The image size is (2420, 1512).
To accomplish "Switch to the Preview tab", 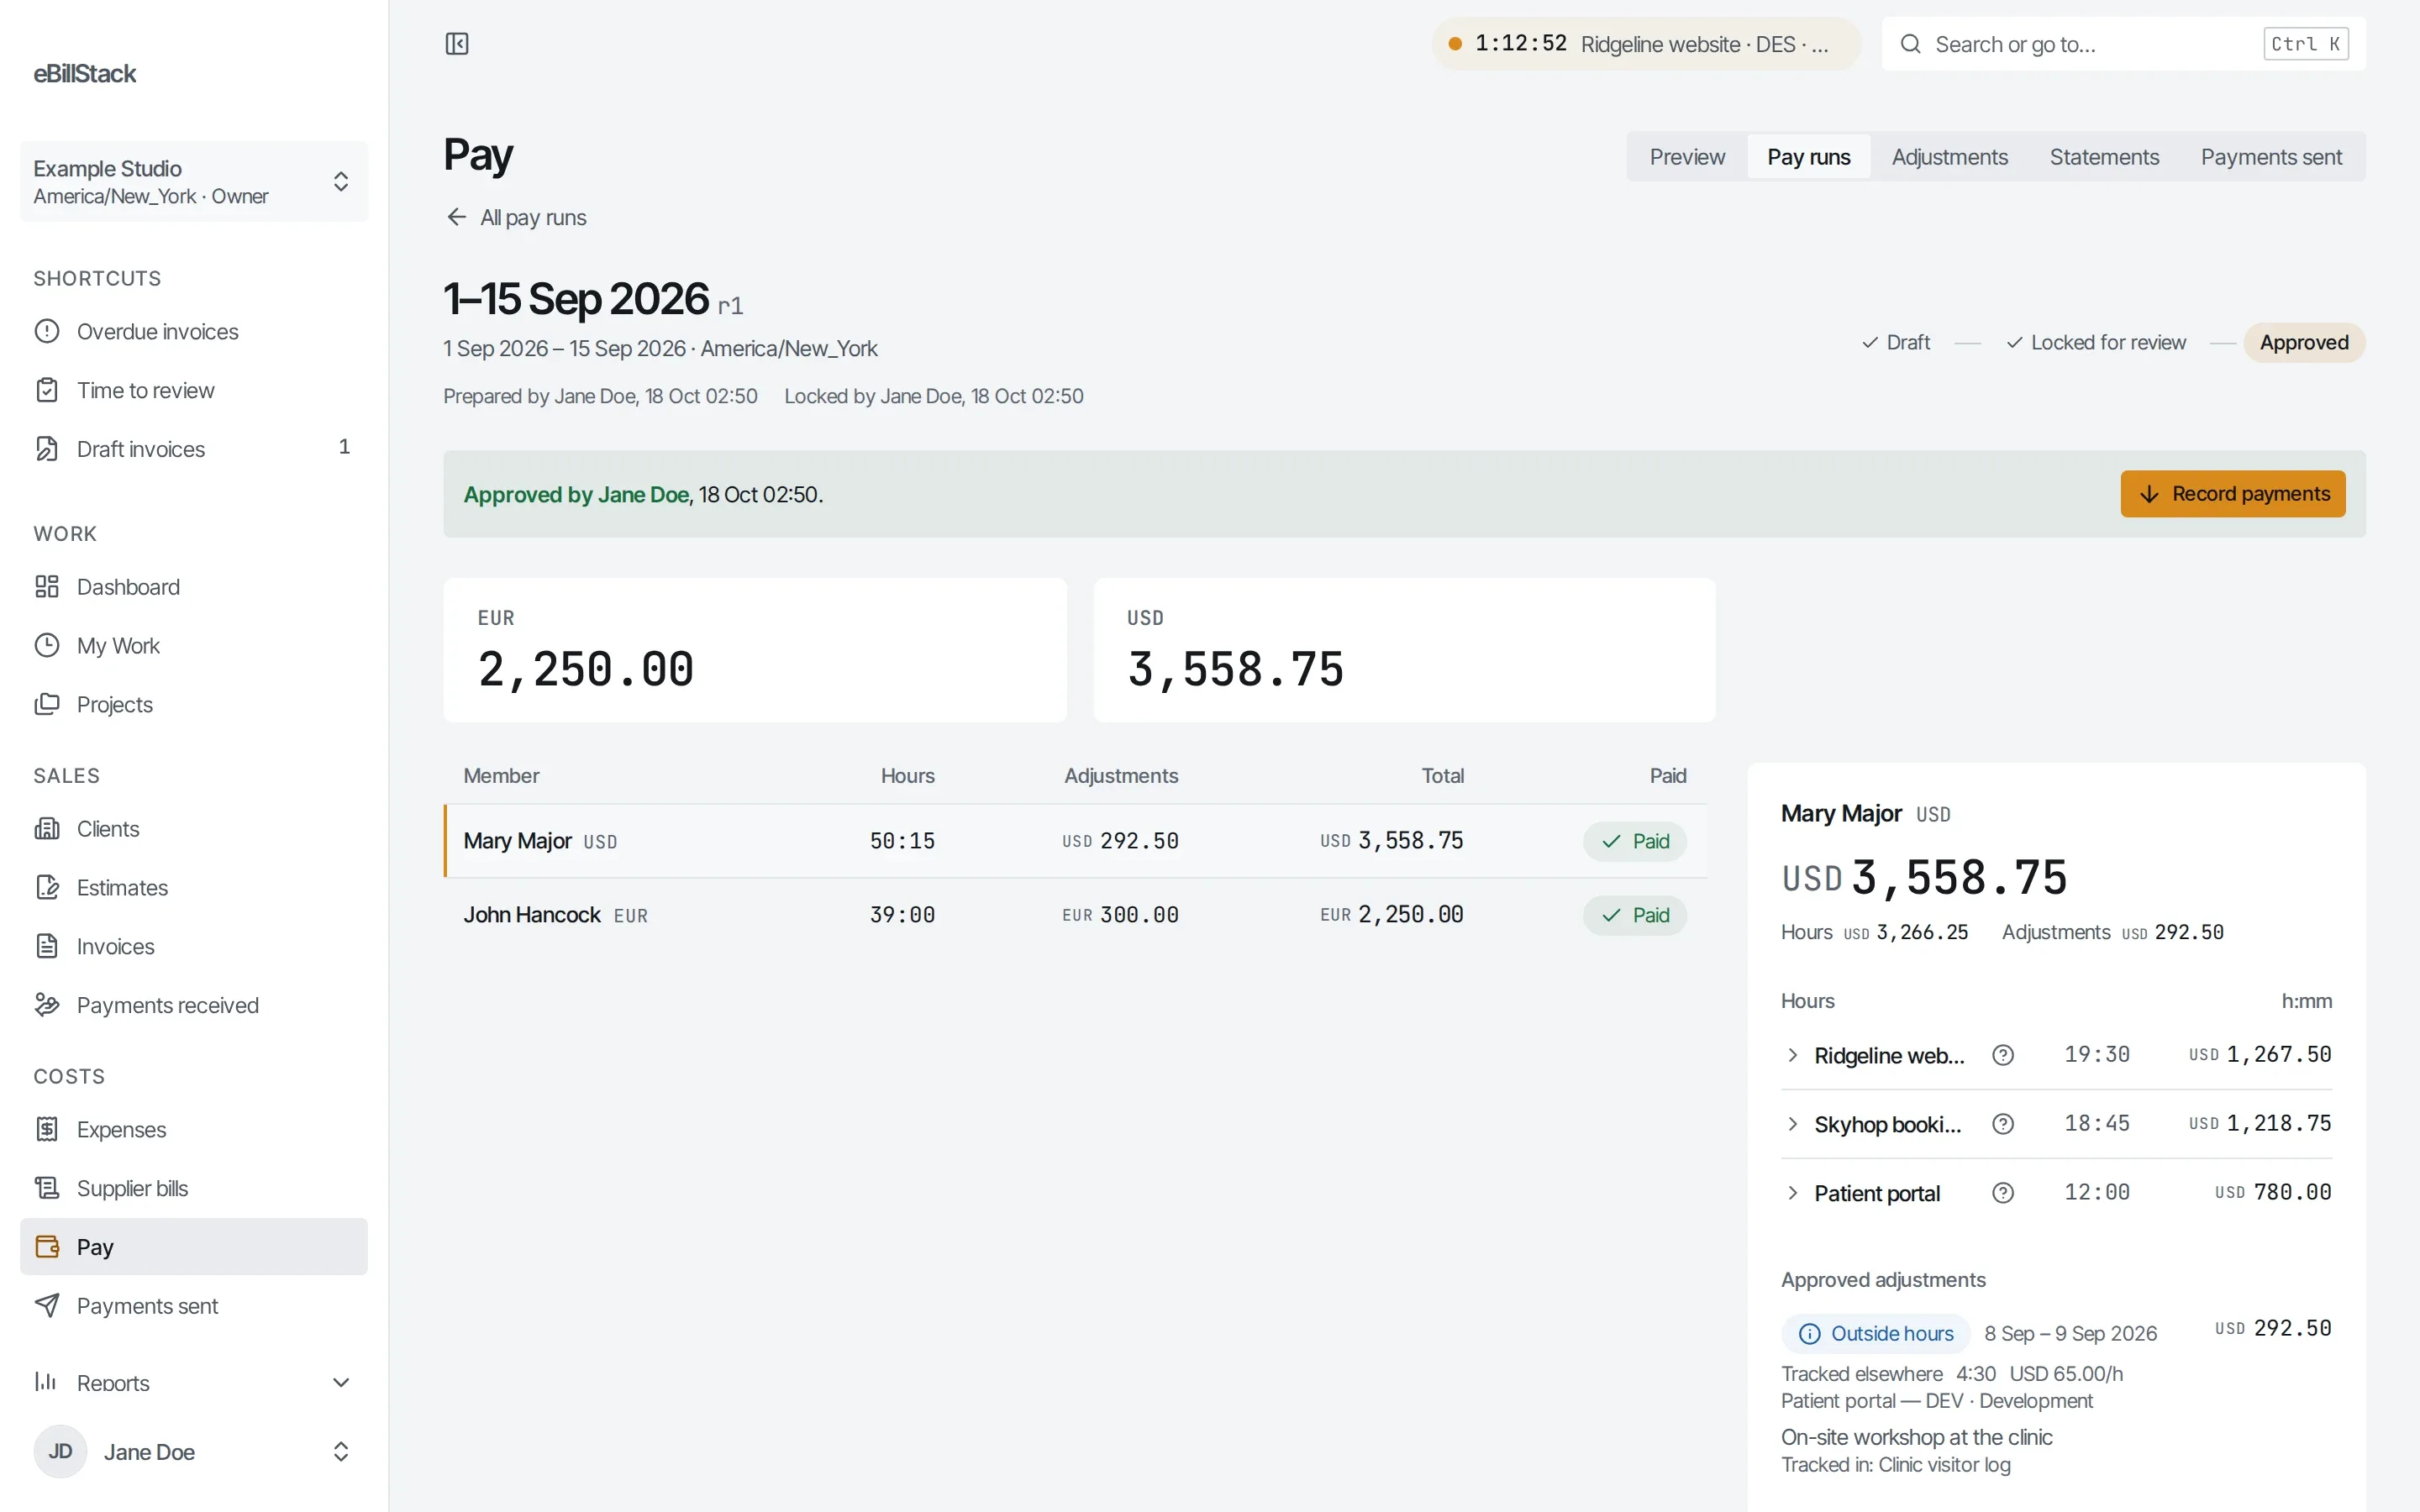I will pyautogui.click(x=1687, y=157).
